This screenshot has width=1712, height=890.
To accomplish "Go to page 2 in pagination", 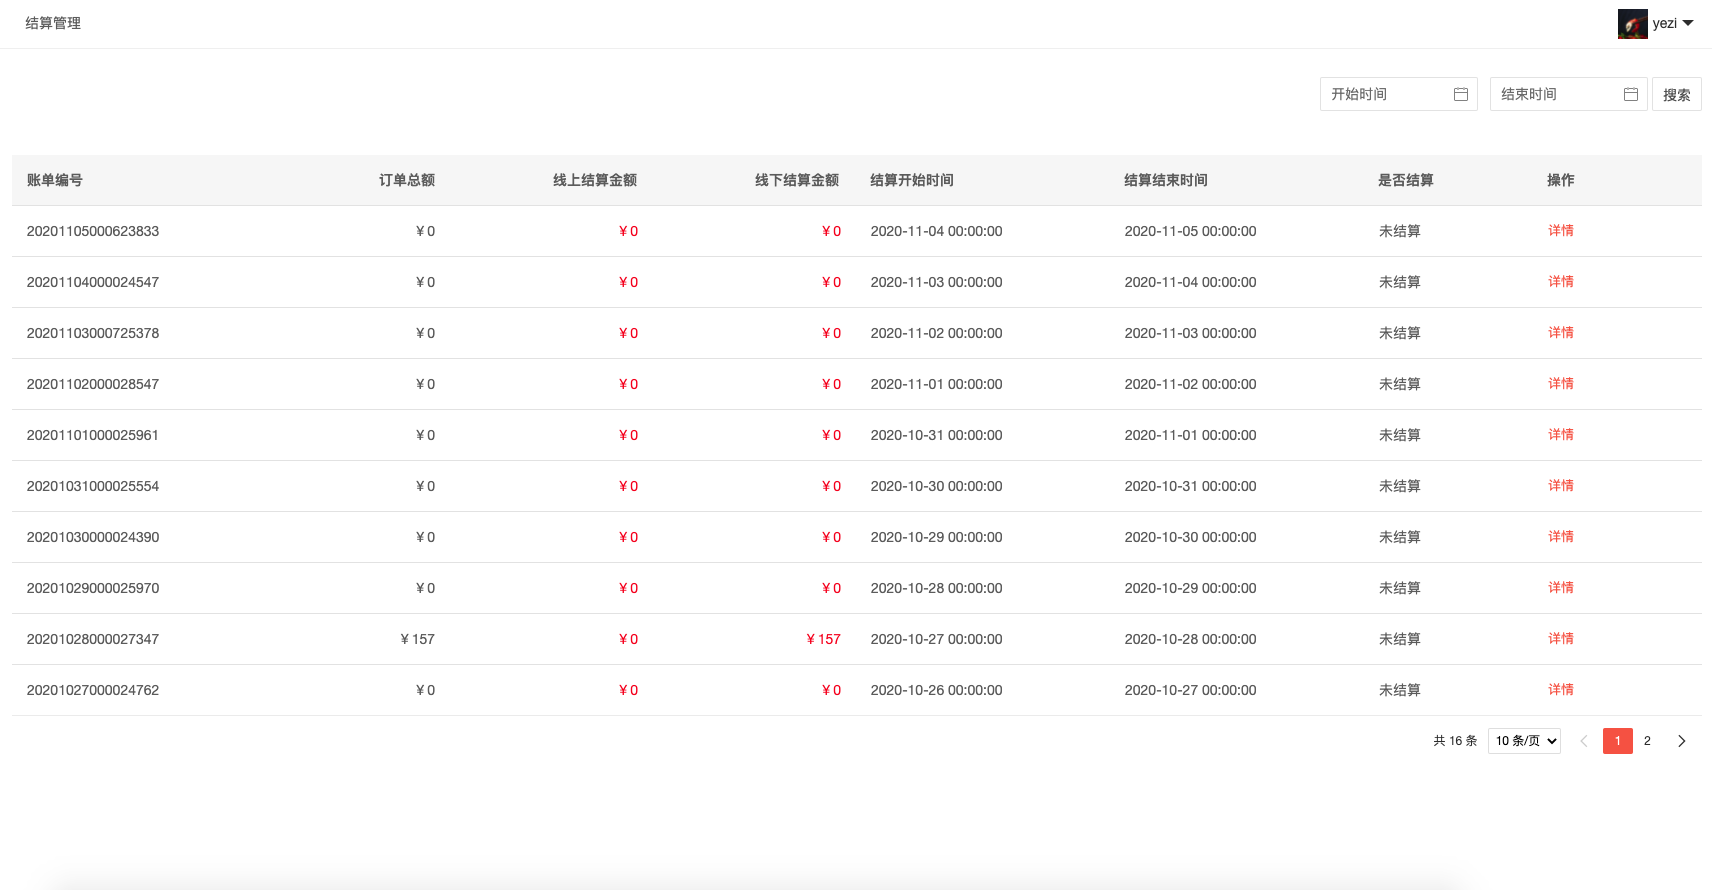I will [x=1647, y=741].
